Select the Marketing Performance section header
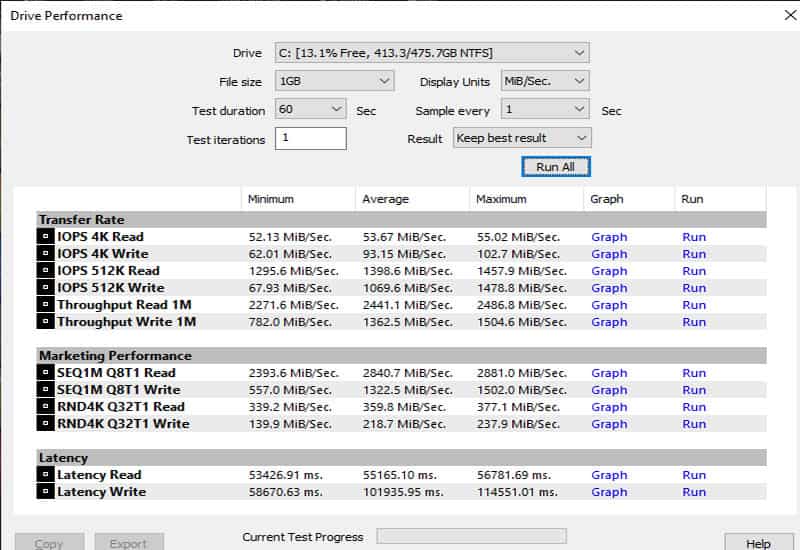 (x=401, y=356)
